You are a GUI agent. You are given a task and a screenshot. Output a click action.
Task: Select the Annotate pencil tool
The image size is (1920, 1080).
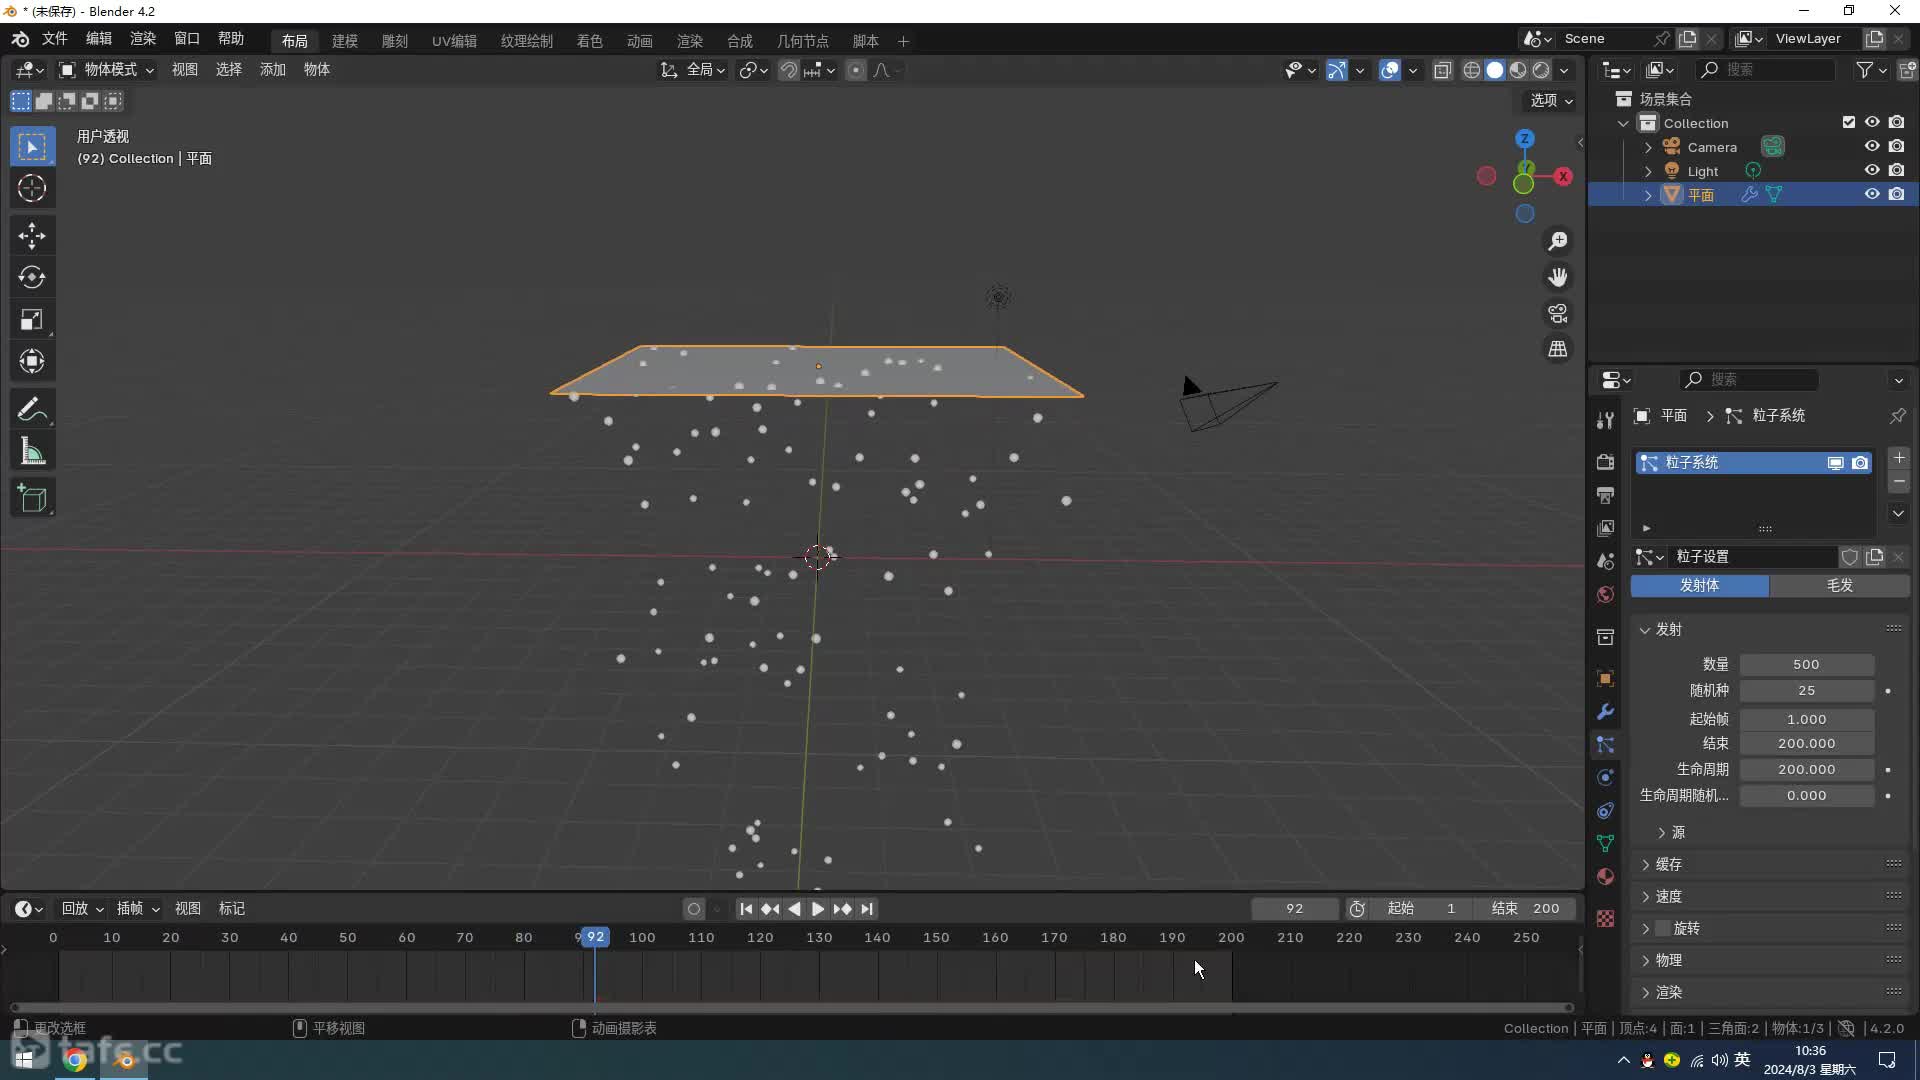32,410
